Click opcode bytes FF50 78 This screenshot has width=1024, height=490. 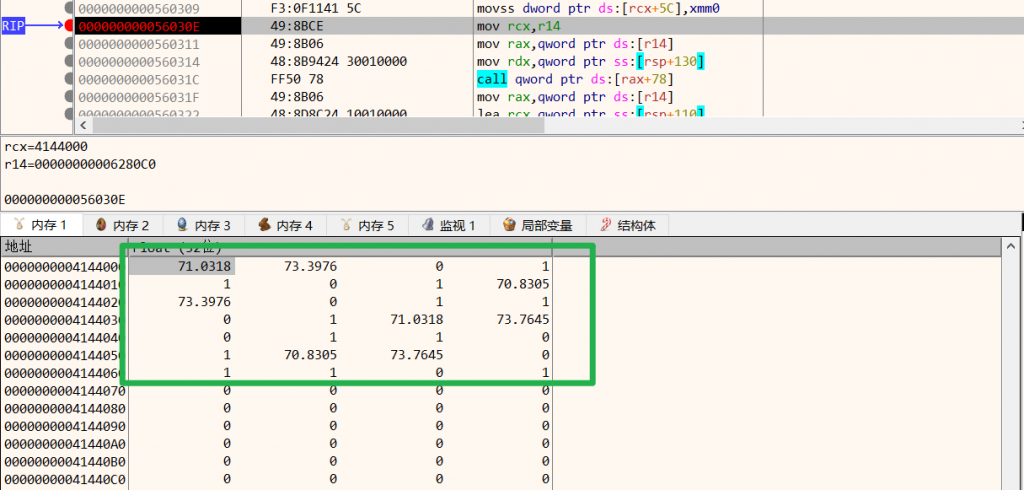point(297,80)
